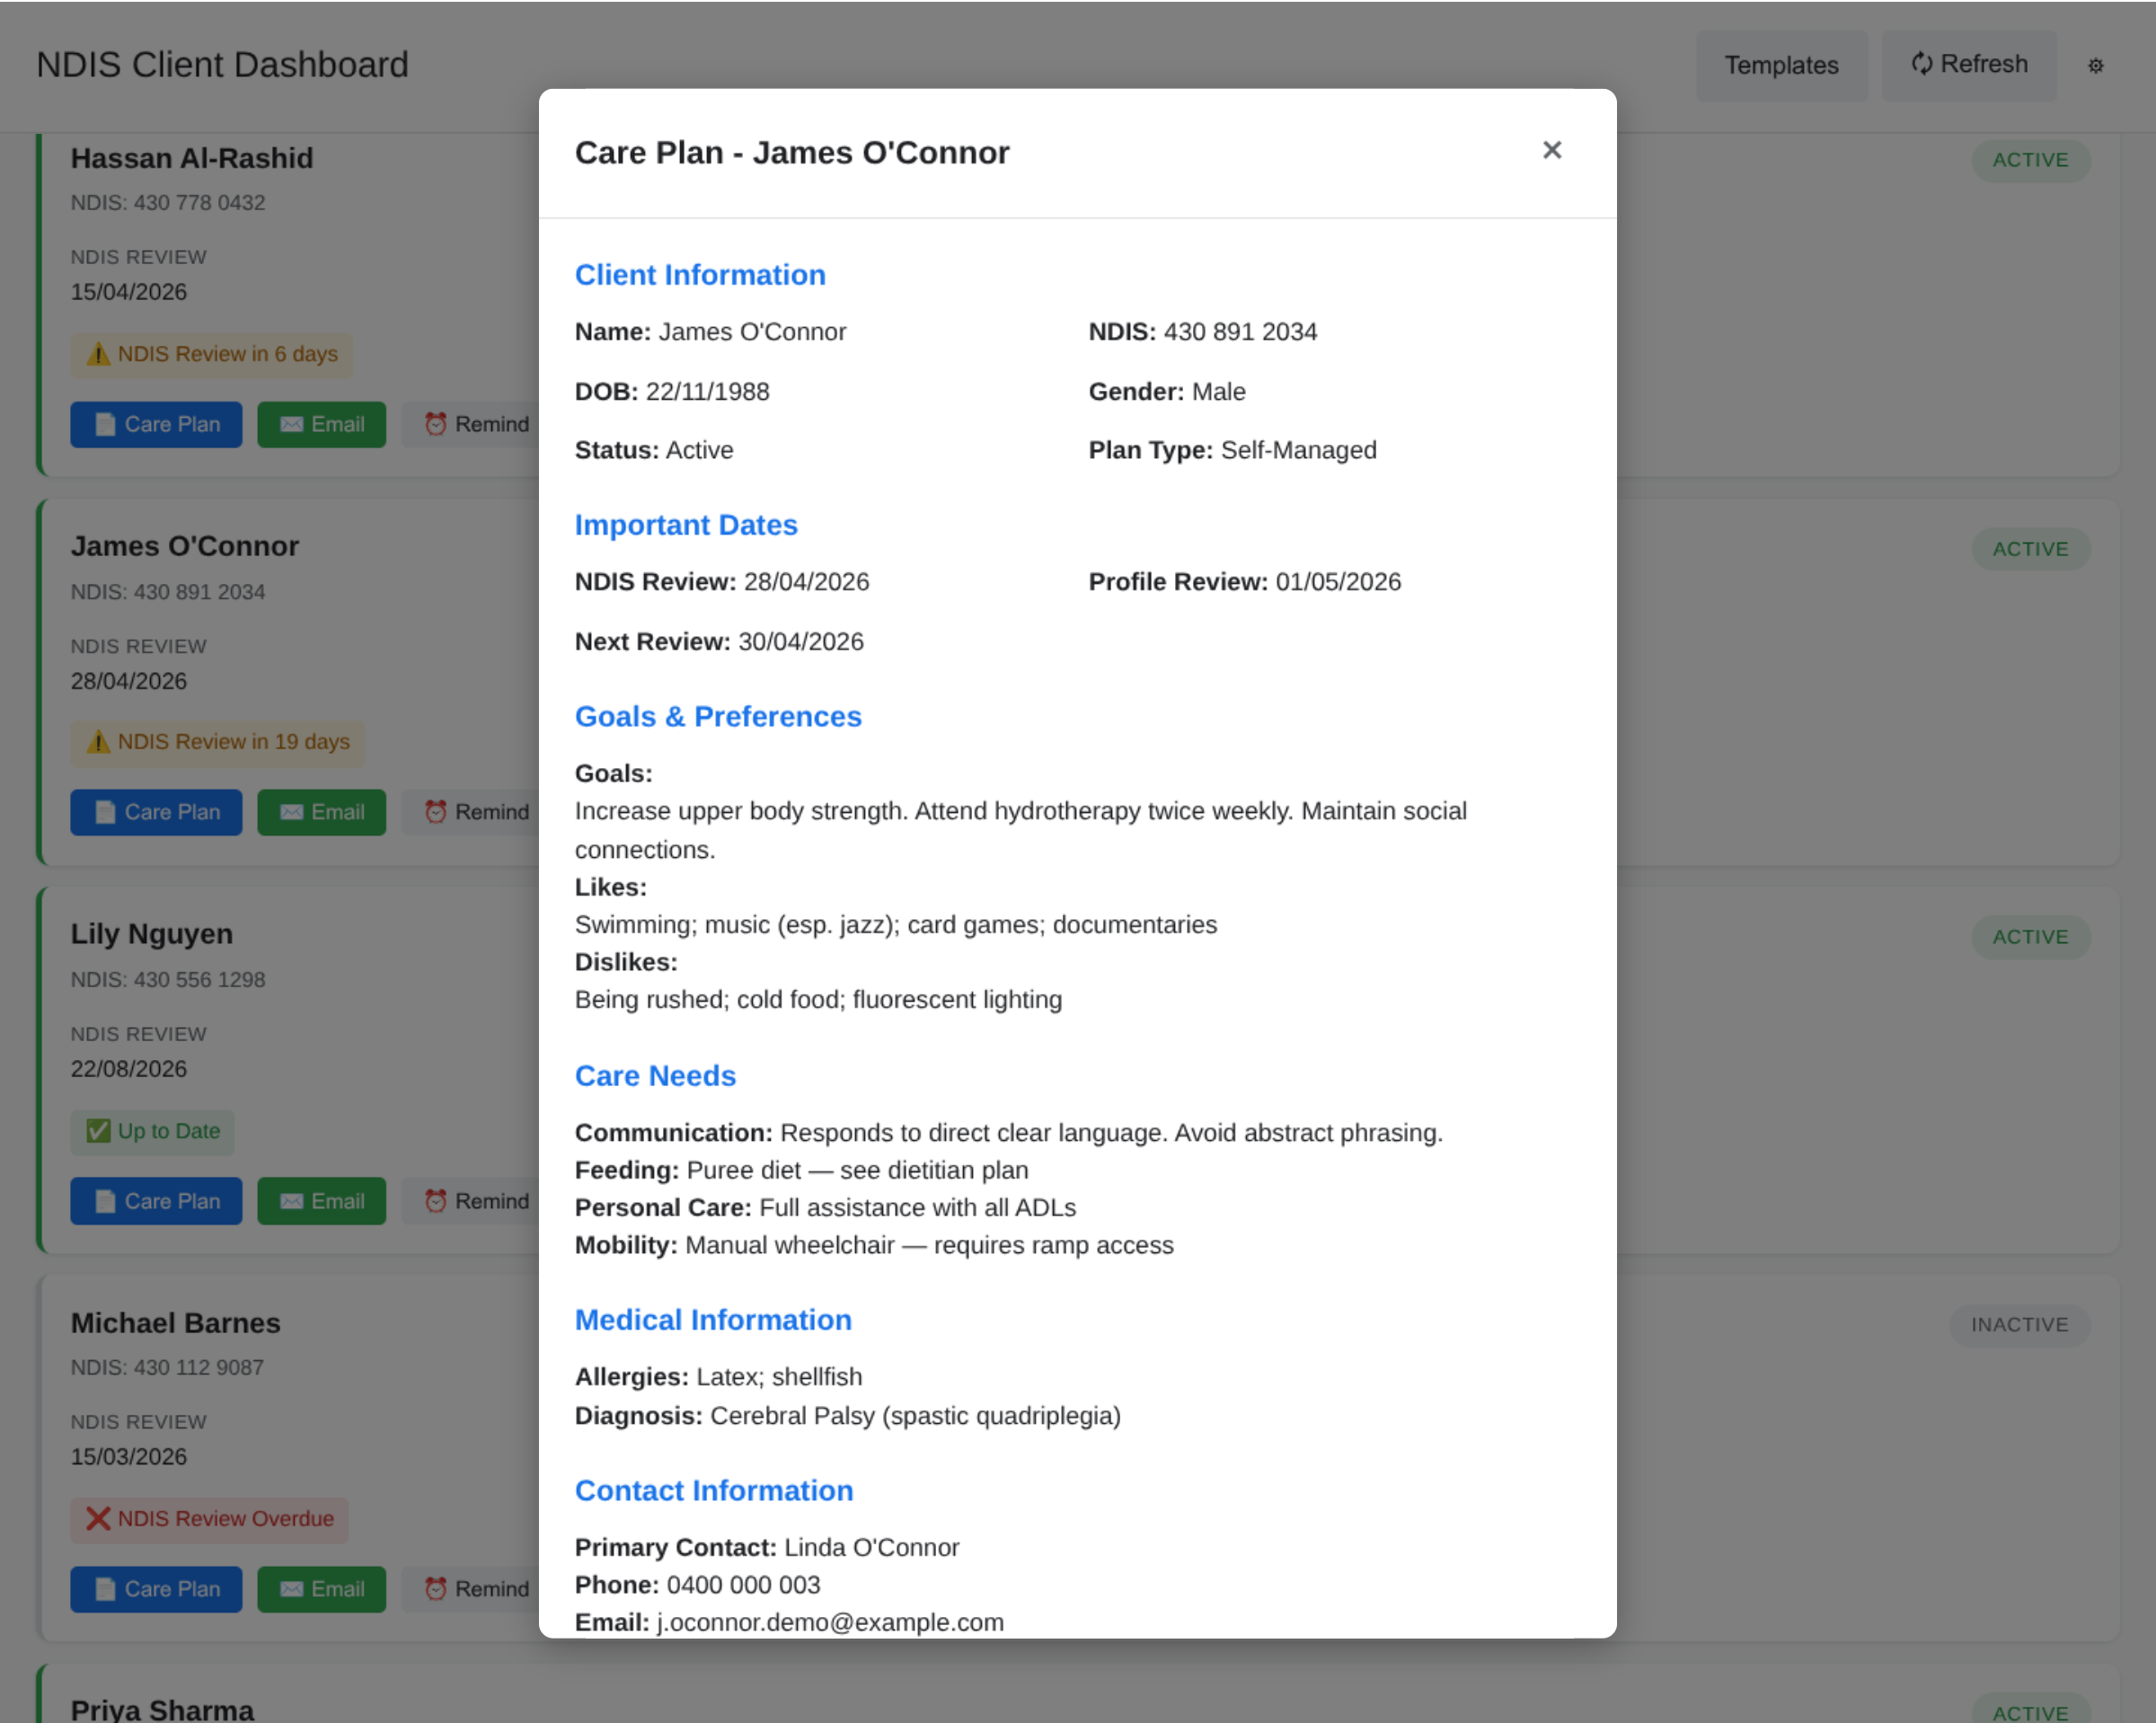Click the green checkmark on Up to Date badge

(x=98, y=1131)
